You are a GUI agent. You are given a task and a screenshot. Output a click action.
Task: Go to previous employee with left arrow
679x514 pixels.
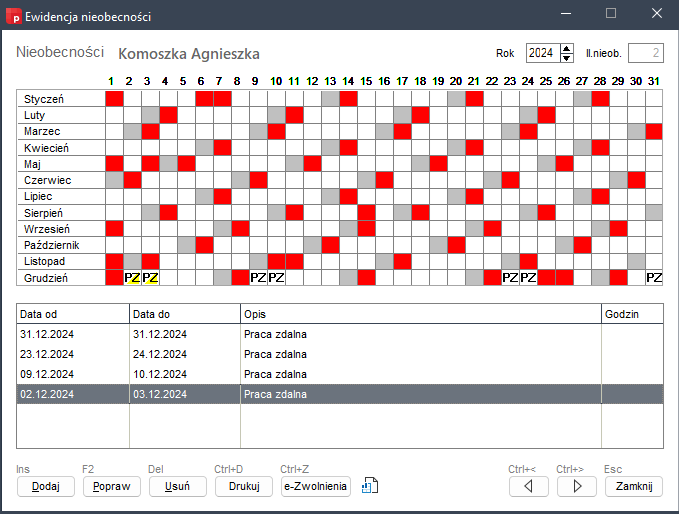tap(529, 487)
